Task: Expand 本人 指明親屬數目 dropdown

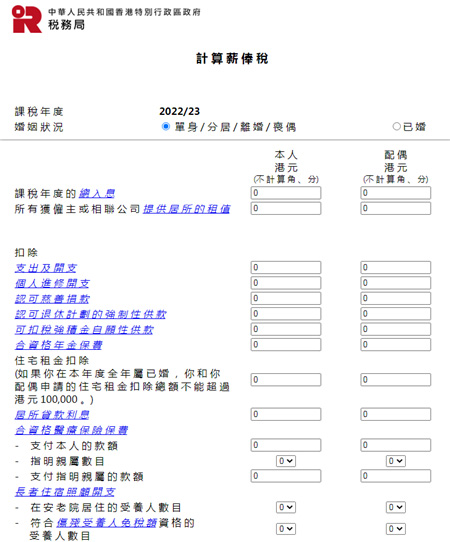Action: 286,461
